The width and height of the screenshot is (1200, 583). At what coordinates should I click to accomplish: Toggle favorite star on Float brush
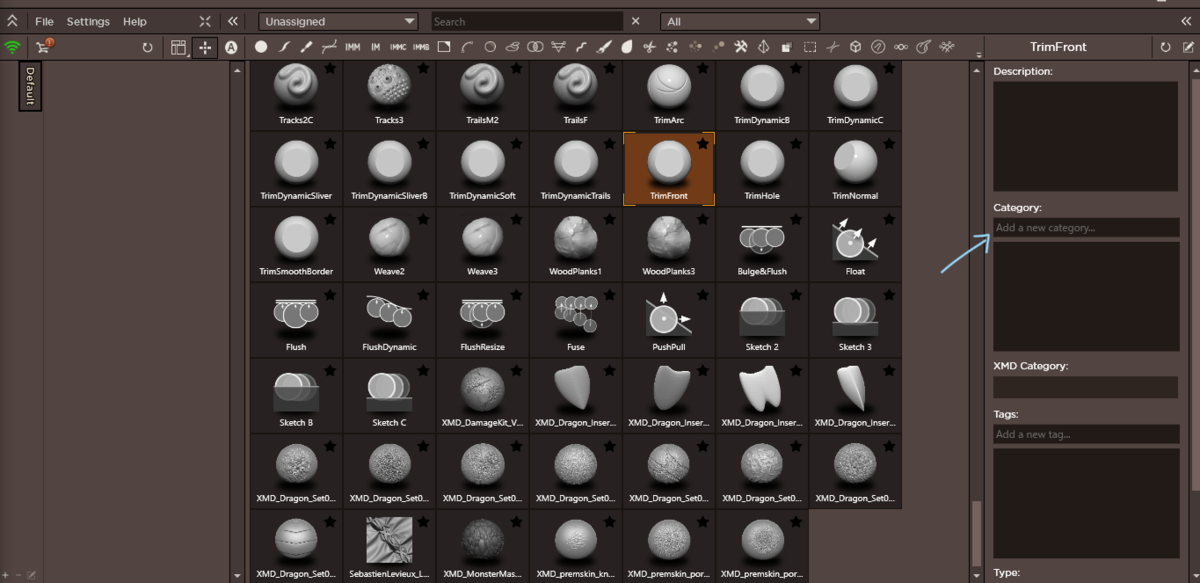coord(889,219)
